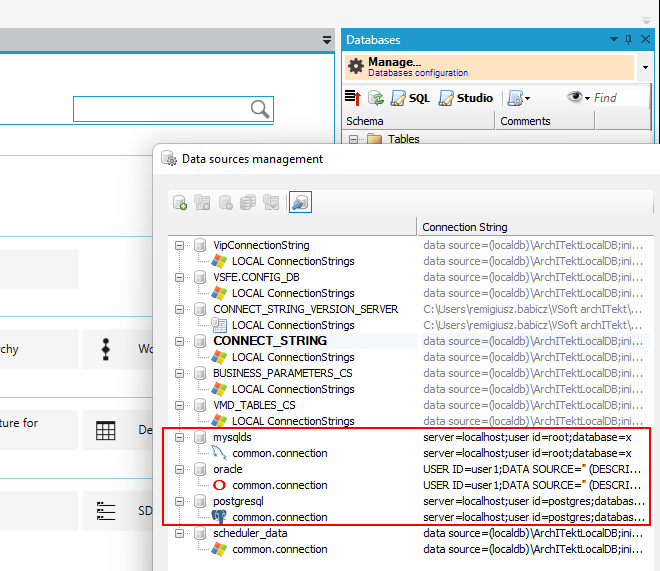660x571 pixels.
Task: Select the oracle data source
Action: click(x=227, y=469)
